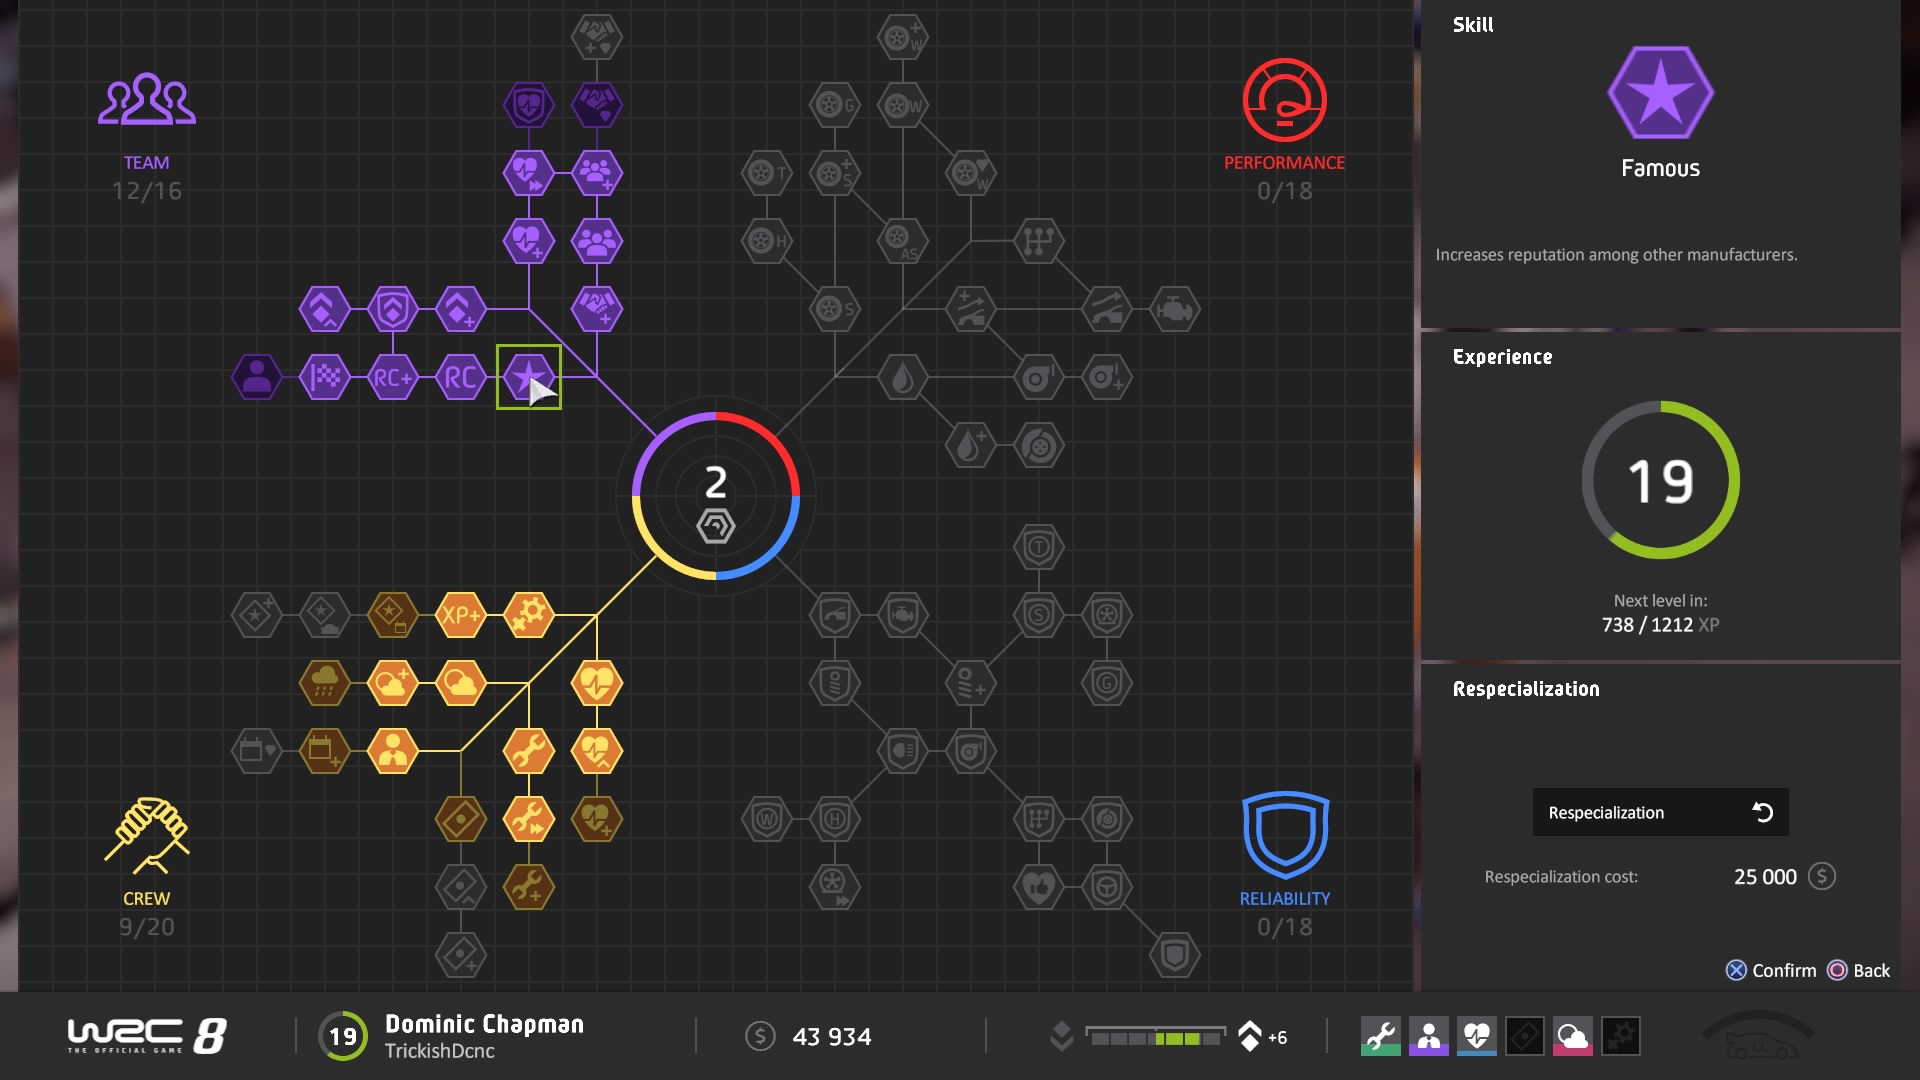Image resolution: width=1920 pixels, height=1080 pixels.
Task: Select the dark rain cloud crew node
Action: [324, 683]
